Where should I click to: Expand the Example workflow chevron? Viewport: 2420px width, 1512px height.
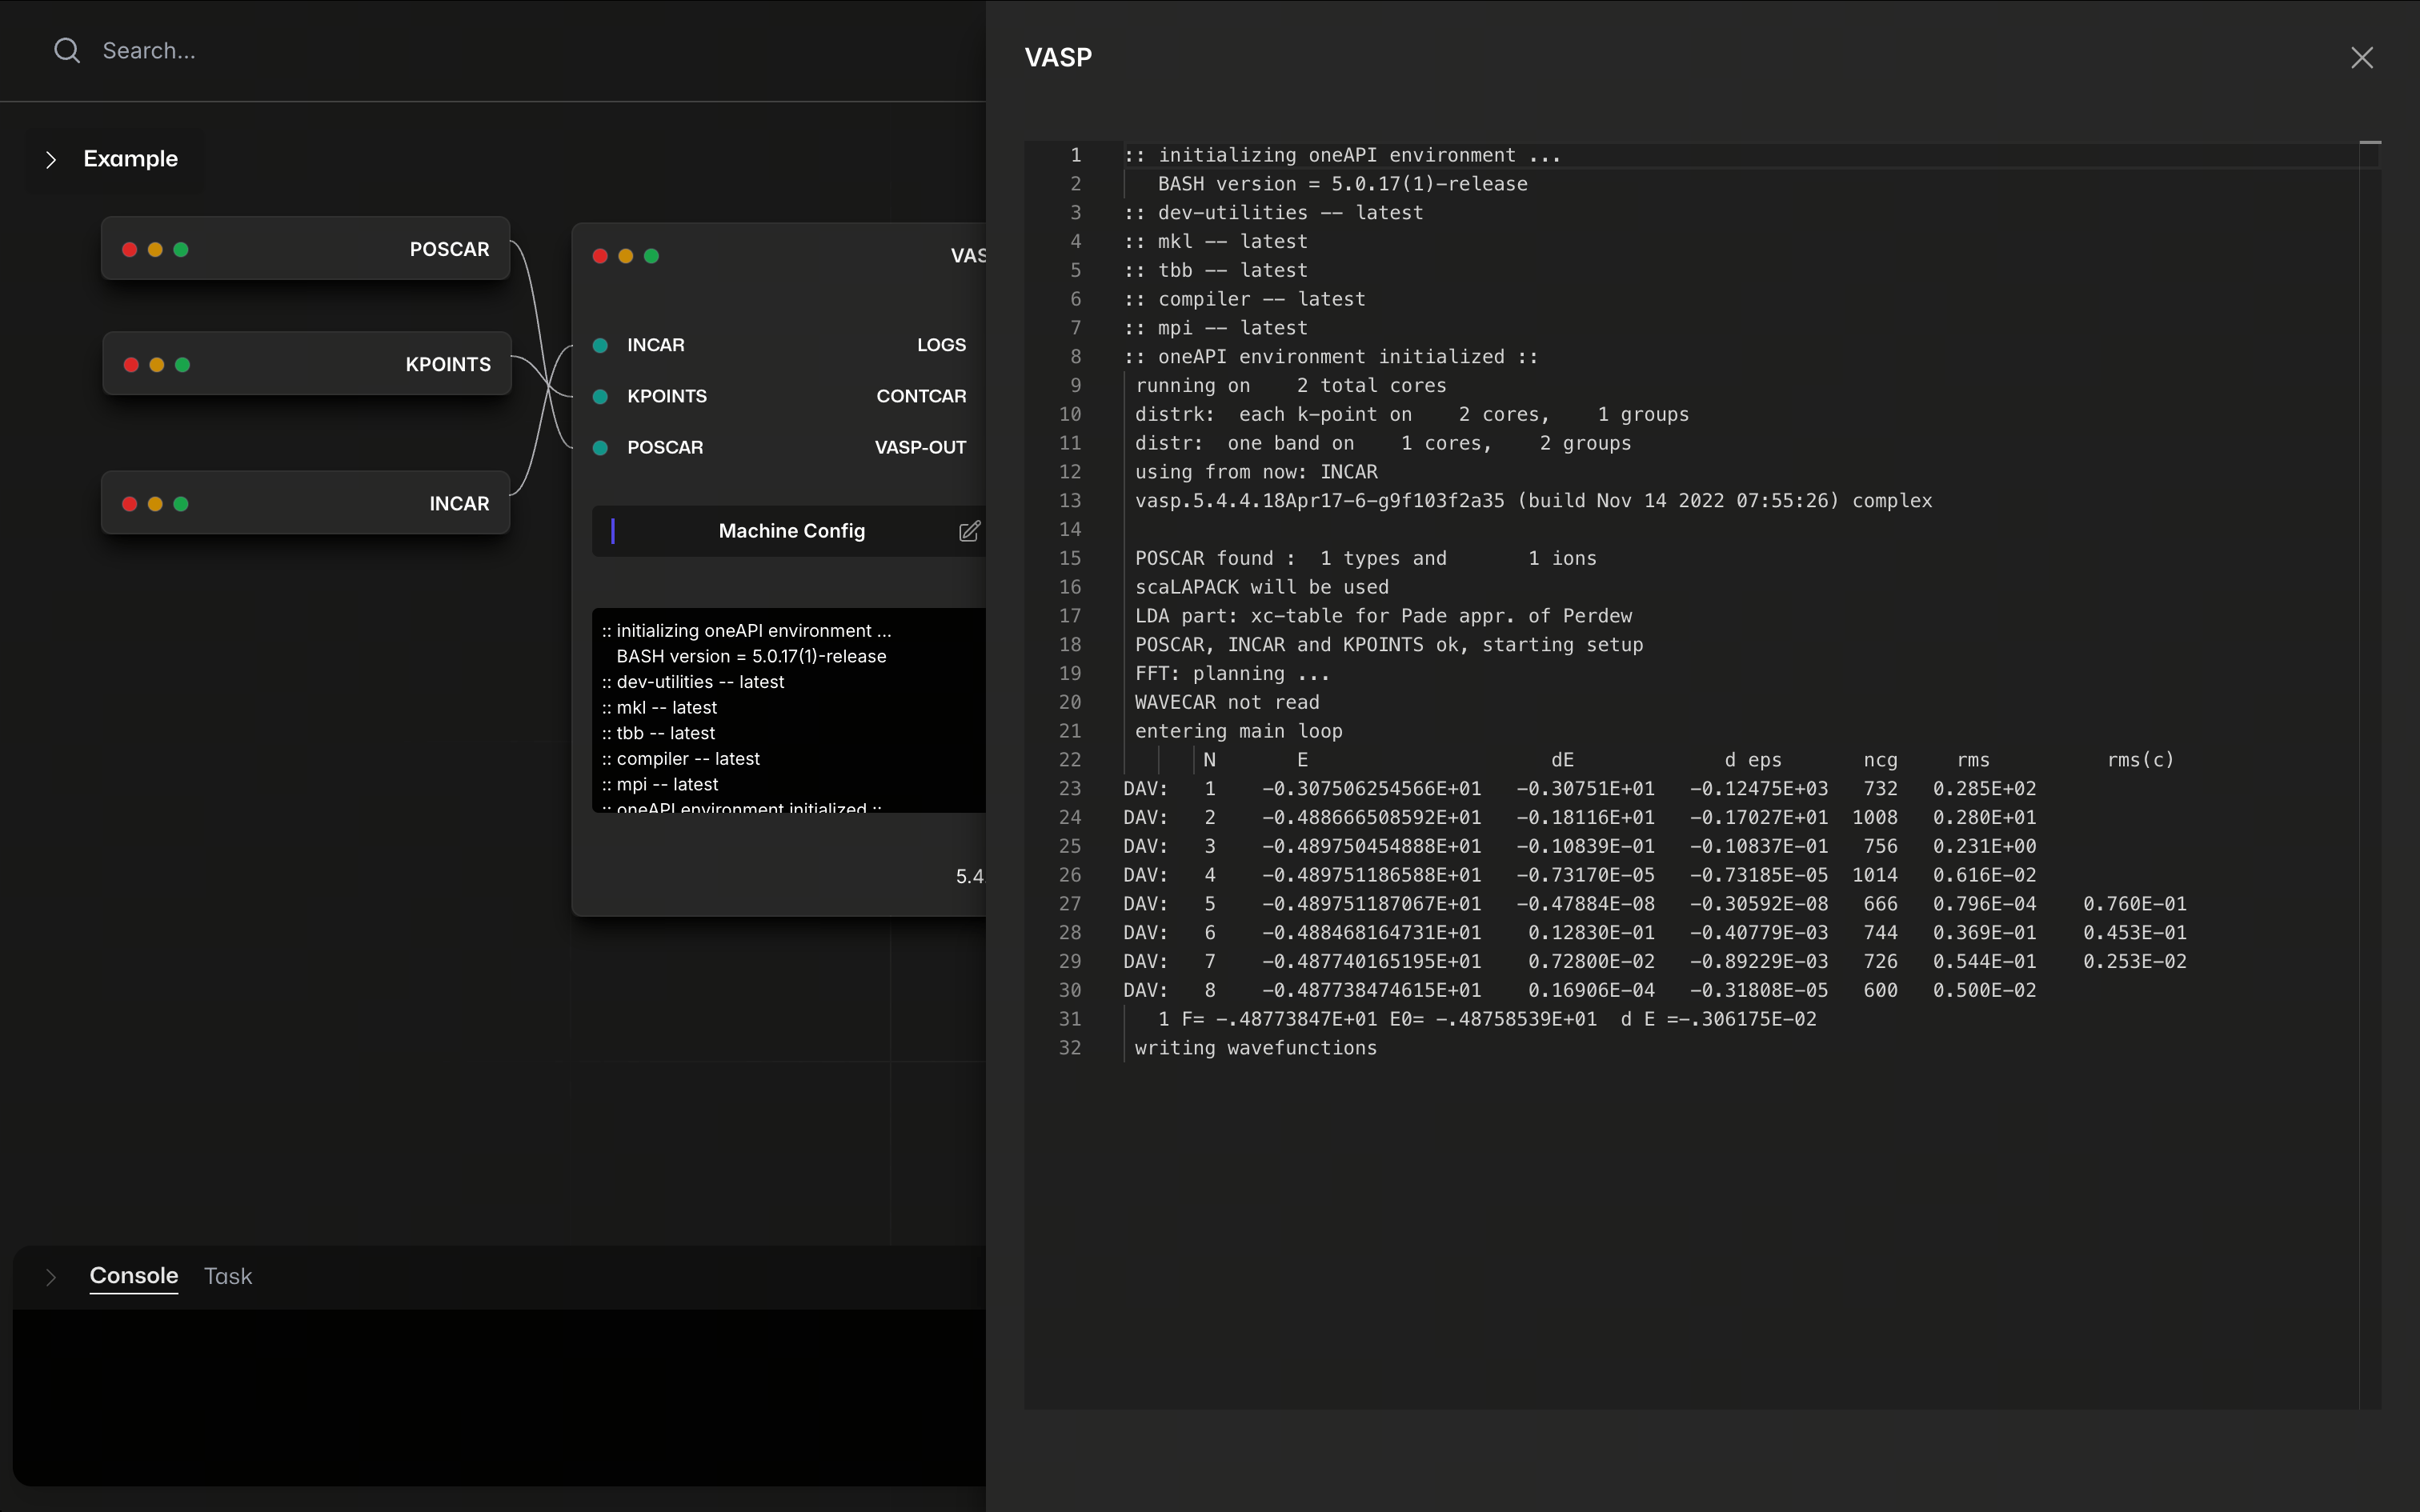(51, 159)
